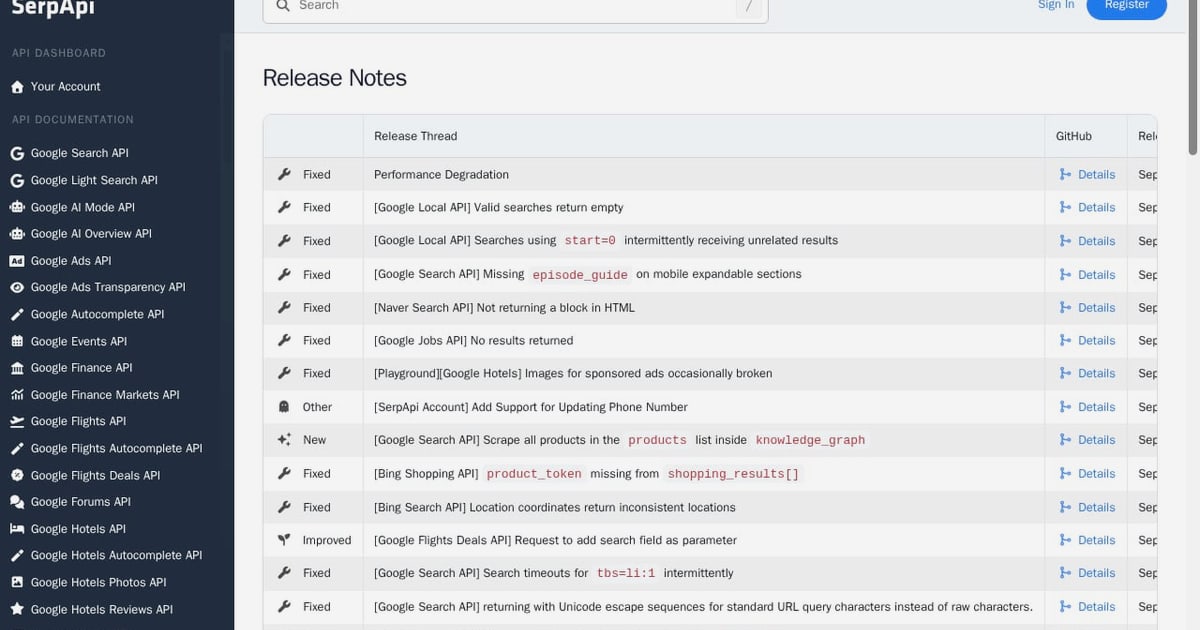Screen dimensions: 1200x630
Task: Click the home icon beside Your Account
Action: pyautogui.click(x=17, y=87)
